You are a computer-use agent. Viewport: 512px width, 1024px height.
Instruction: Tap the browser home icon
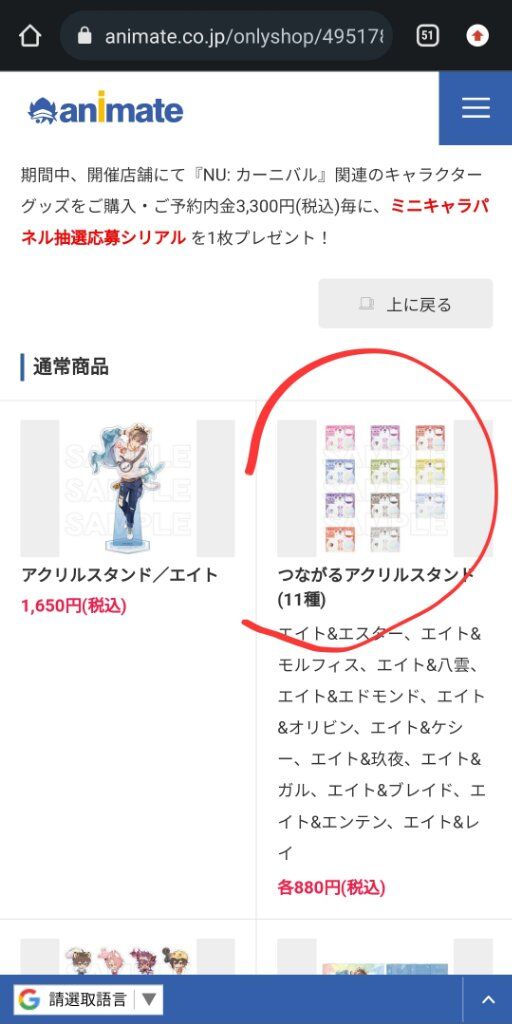[30, 35]
